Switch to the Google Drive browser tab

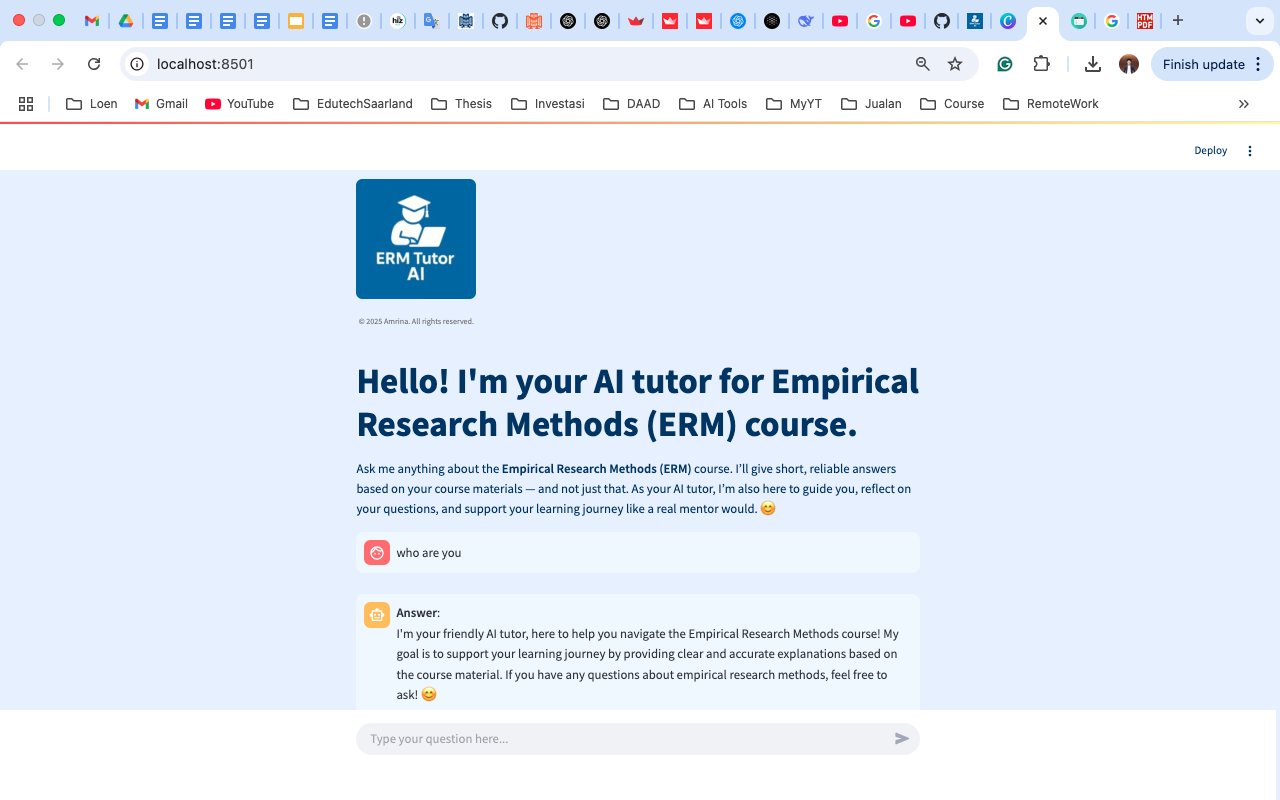click(x=126, y=20)
